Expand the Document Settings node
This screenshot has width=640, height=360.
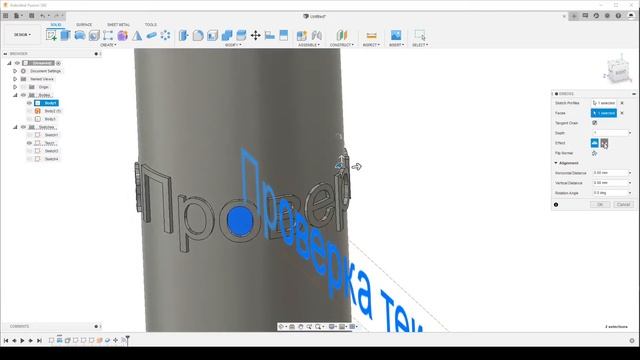[15, 71]
